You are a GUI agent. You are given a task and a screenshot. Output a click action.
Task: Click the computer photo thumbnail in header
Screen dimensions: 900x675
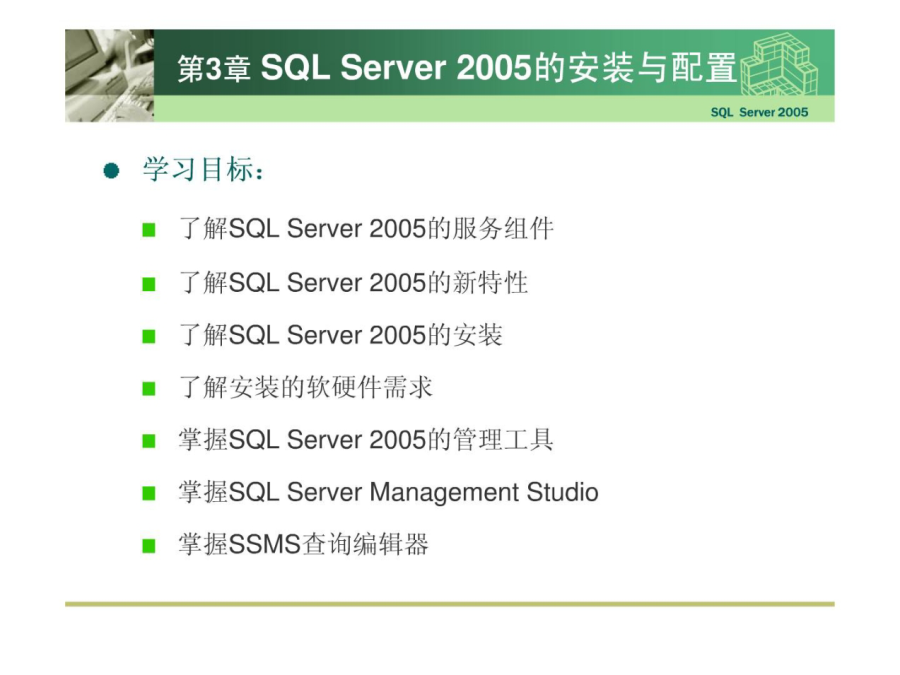click(x=110, y=75)
